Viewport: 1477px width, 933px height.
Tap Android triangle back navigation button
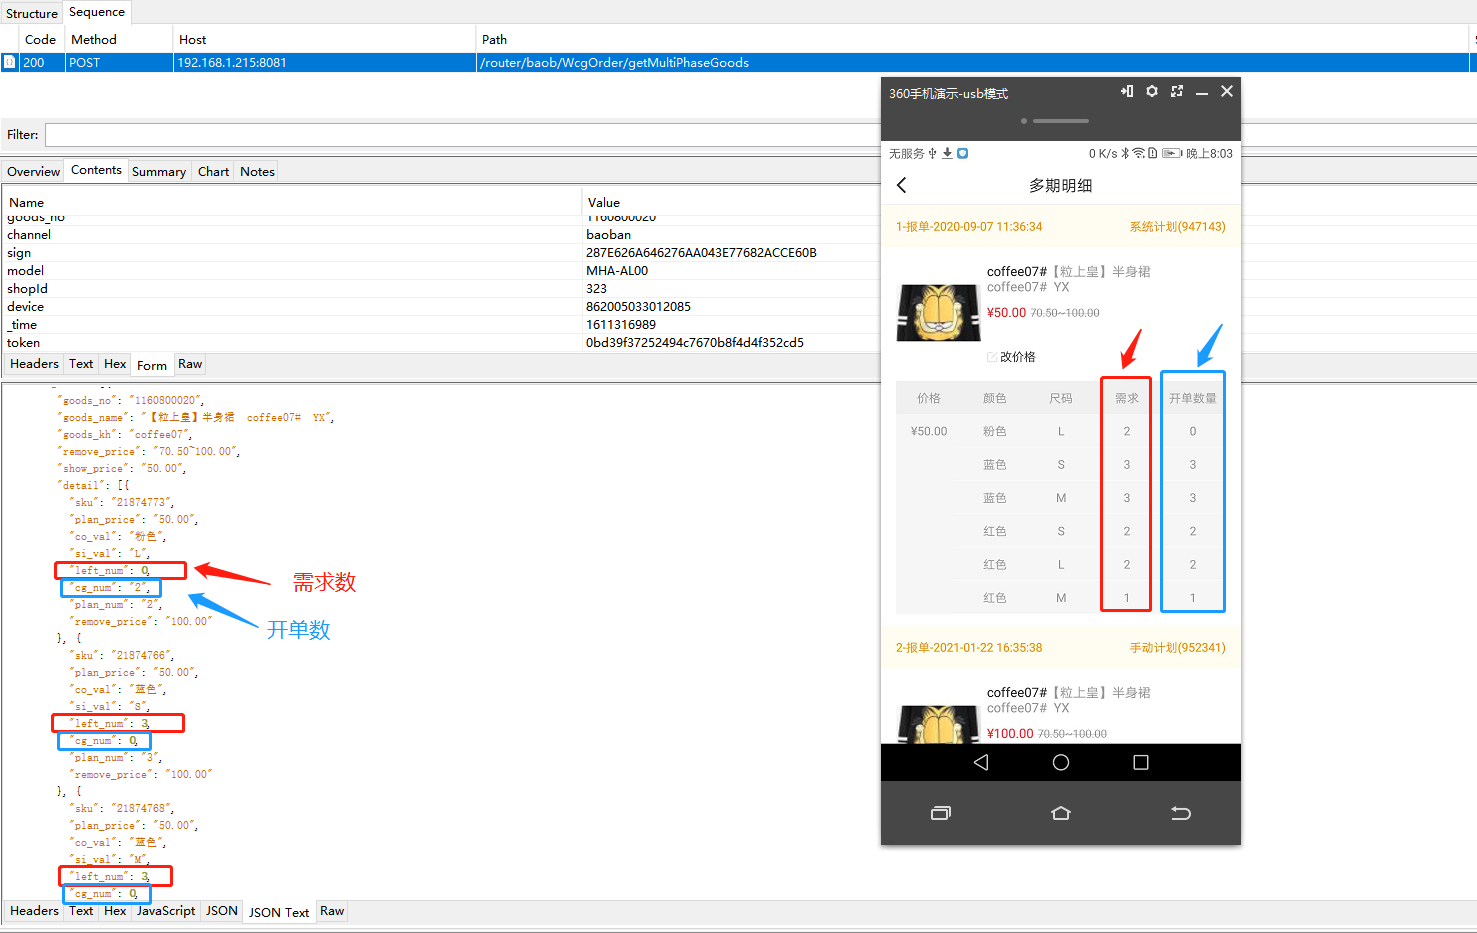click(x=981, y=762)
